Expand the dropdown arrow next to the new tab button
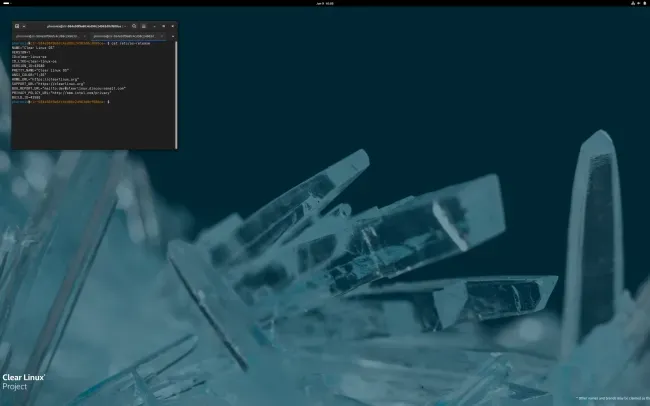This screenshot has width=650, height=406. [24, 26]
